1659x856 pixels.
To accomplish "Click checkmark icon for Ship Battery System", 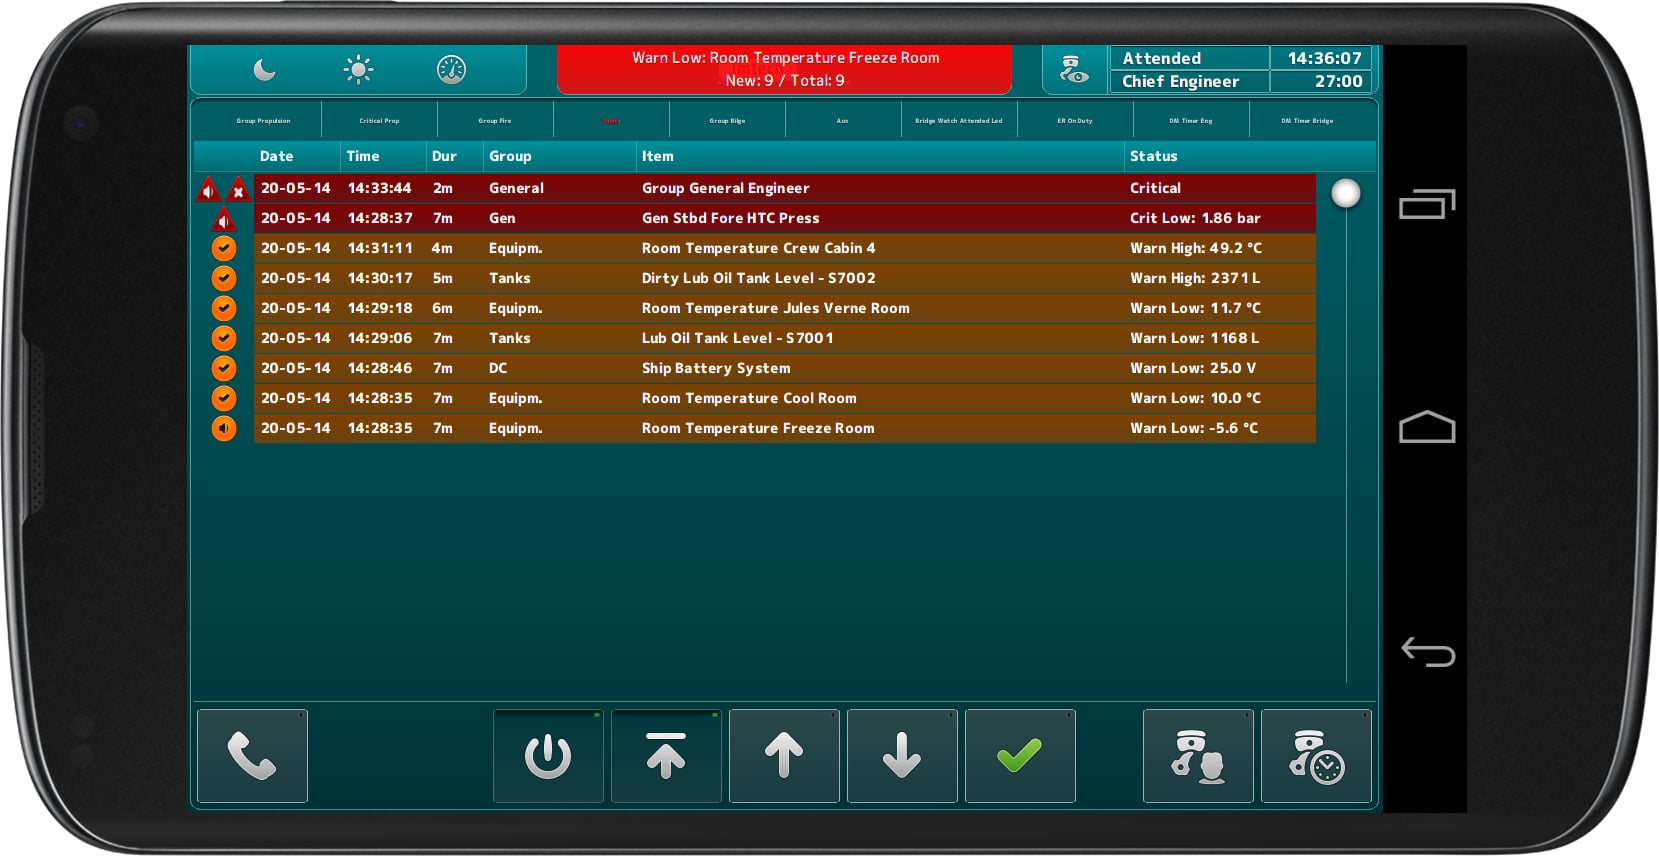I will [x=224, y=368].
